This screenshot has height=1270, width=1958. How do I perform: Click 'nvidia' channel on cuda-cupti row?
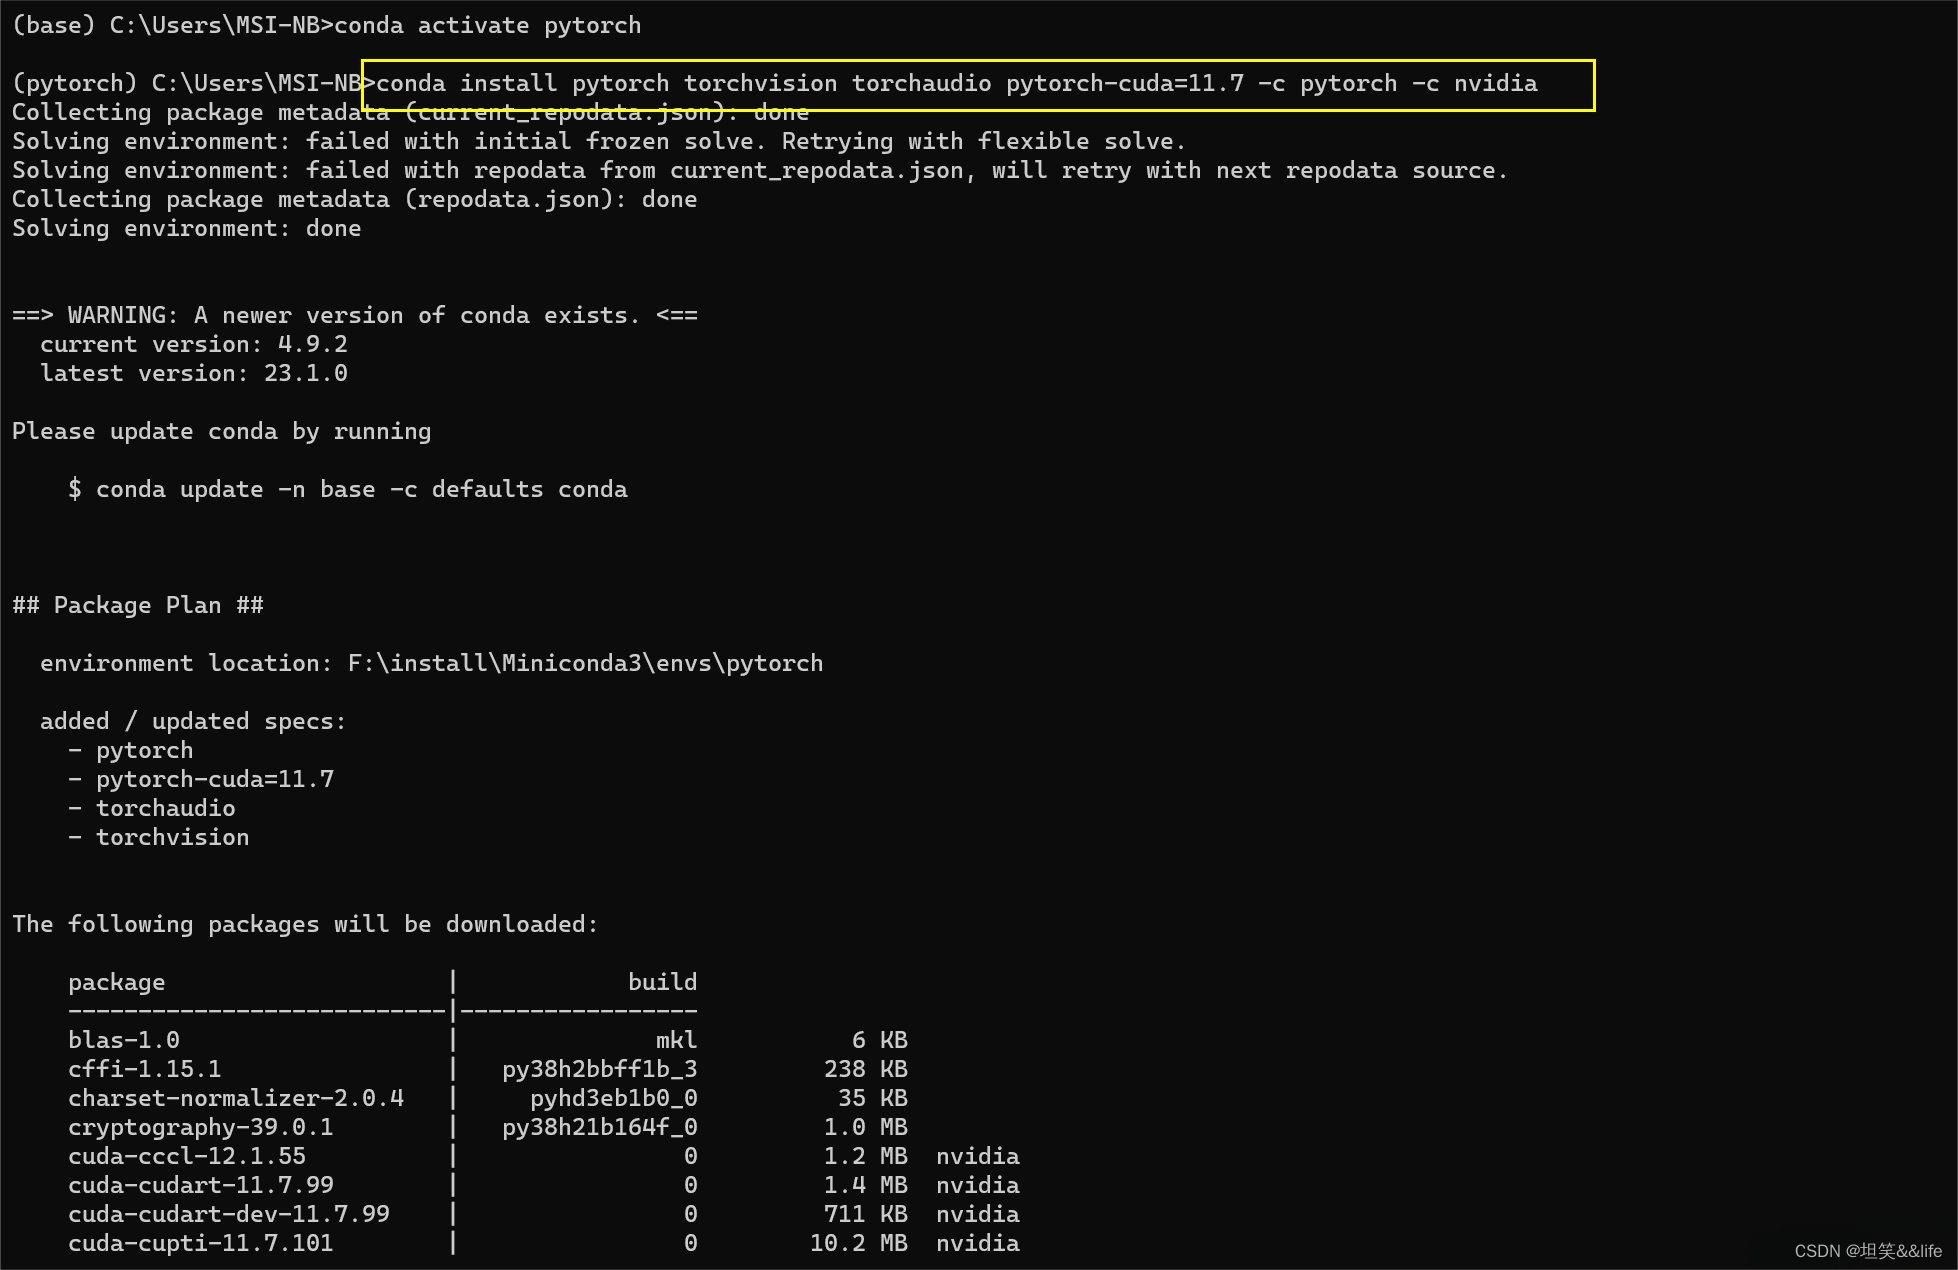[x=978, y=1243]
